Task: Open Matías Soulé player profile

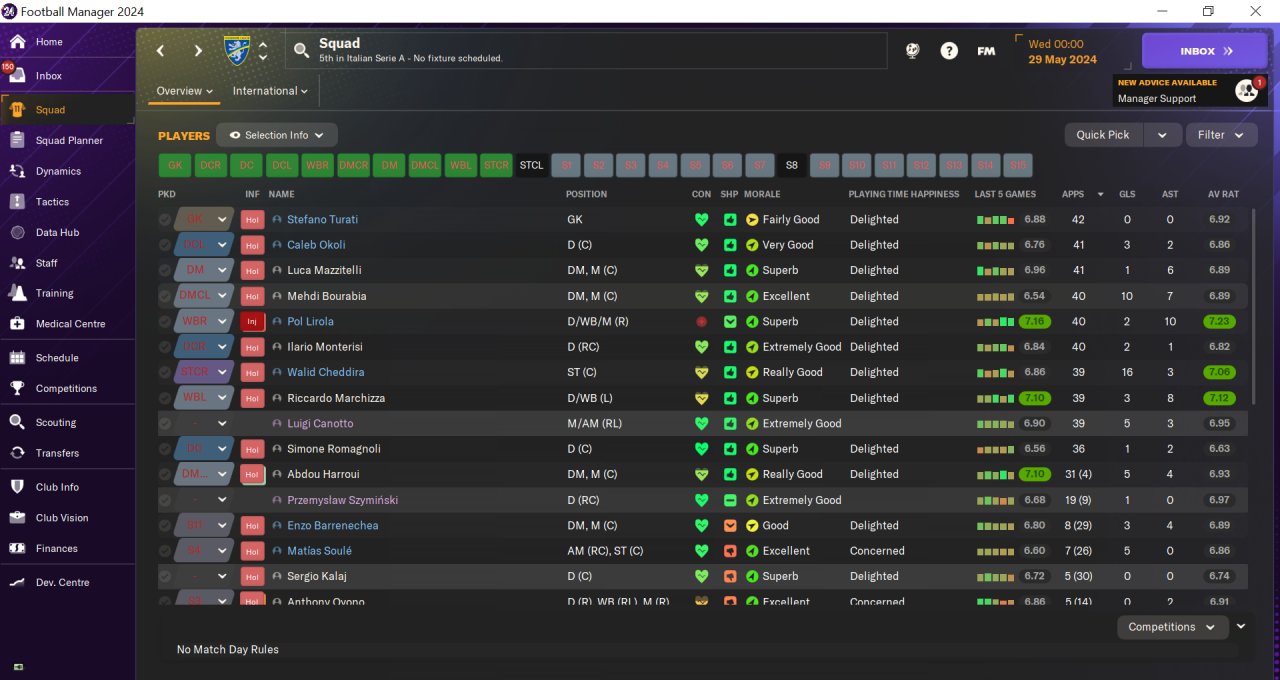Action: 319,551
